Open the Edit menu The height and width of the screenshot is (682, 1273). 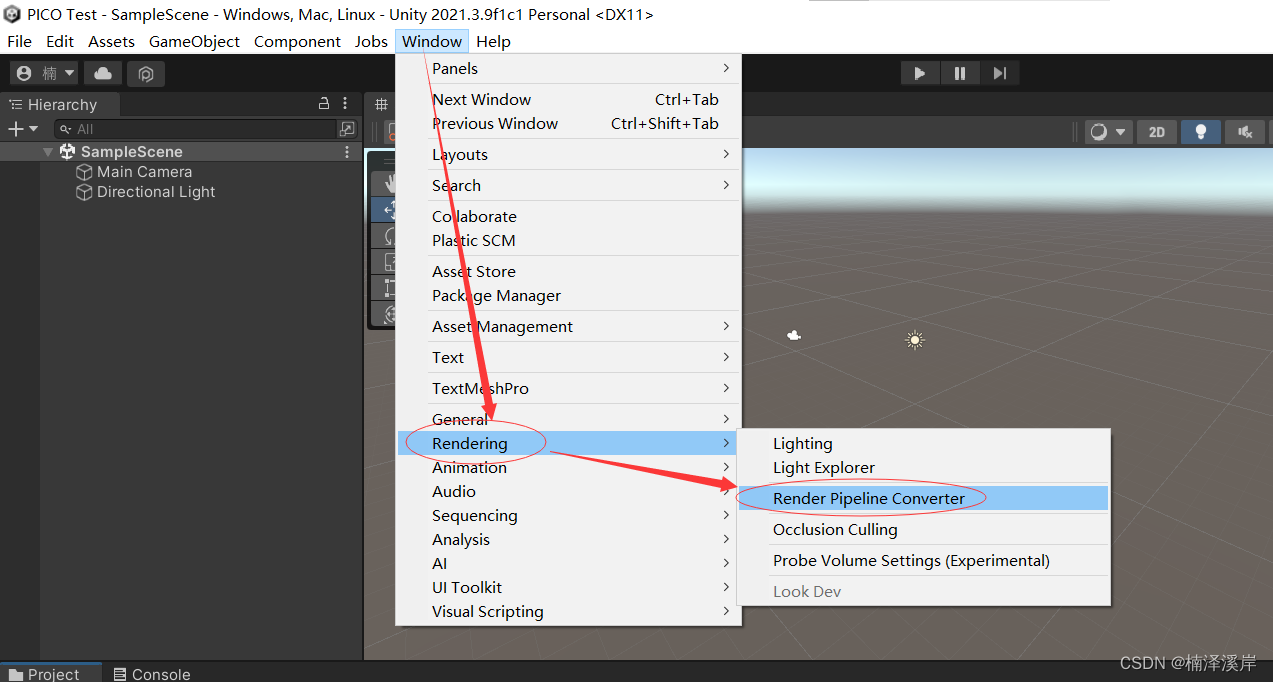(60, 41)
